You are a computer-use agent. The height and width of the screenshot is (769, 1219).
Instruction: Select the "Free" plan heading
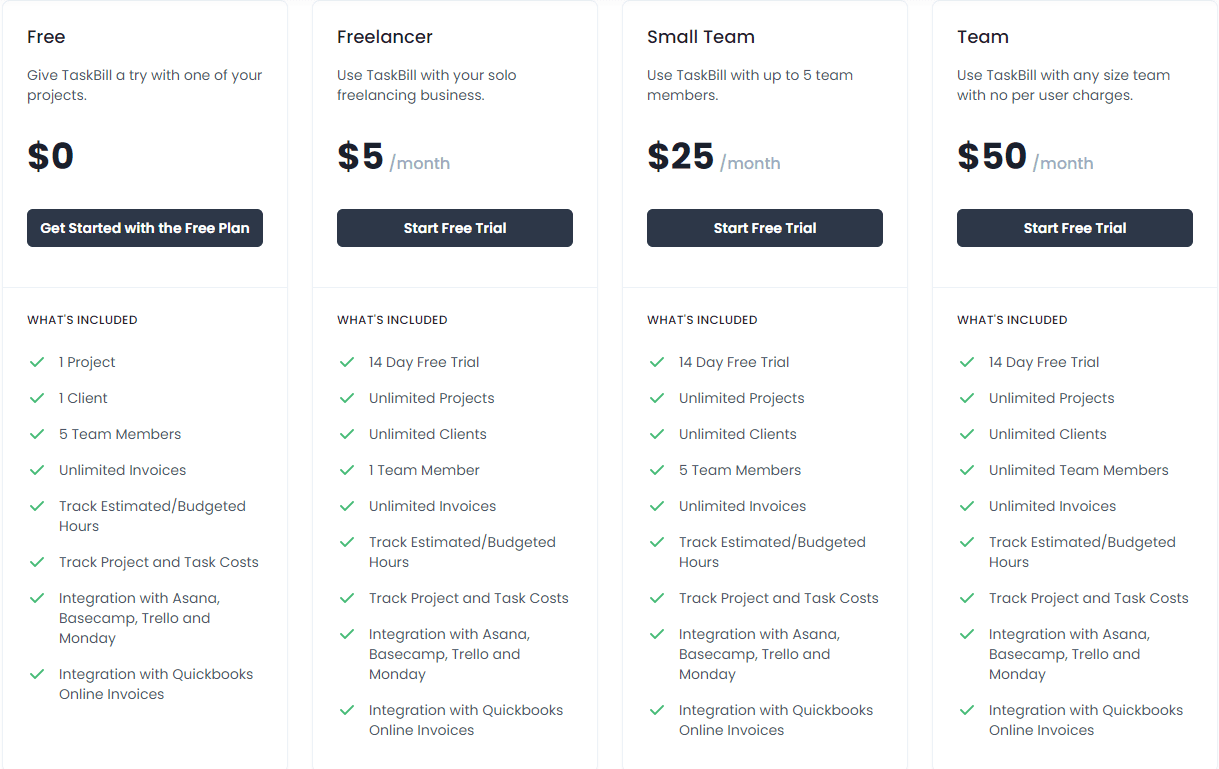(46, 37)
